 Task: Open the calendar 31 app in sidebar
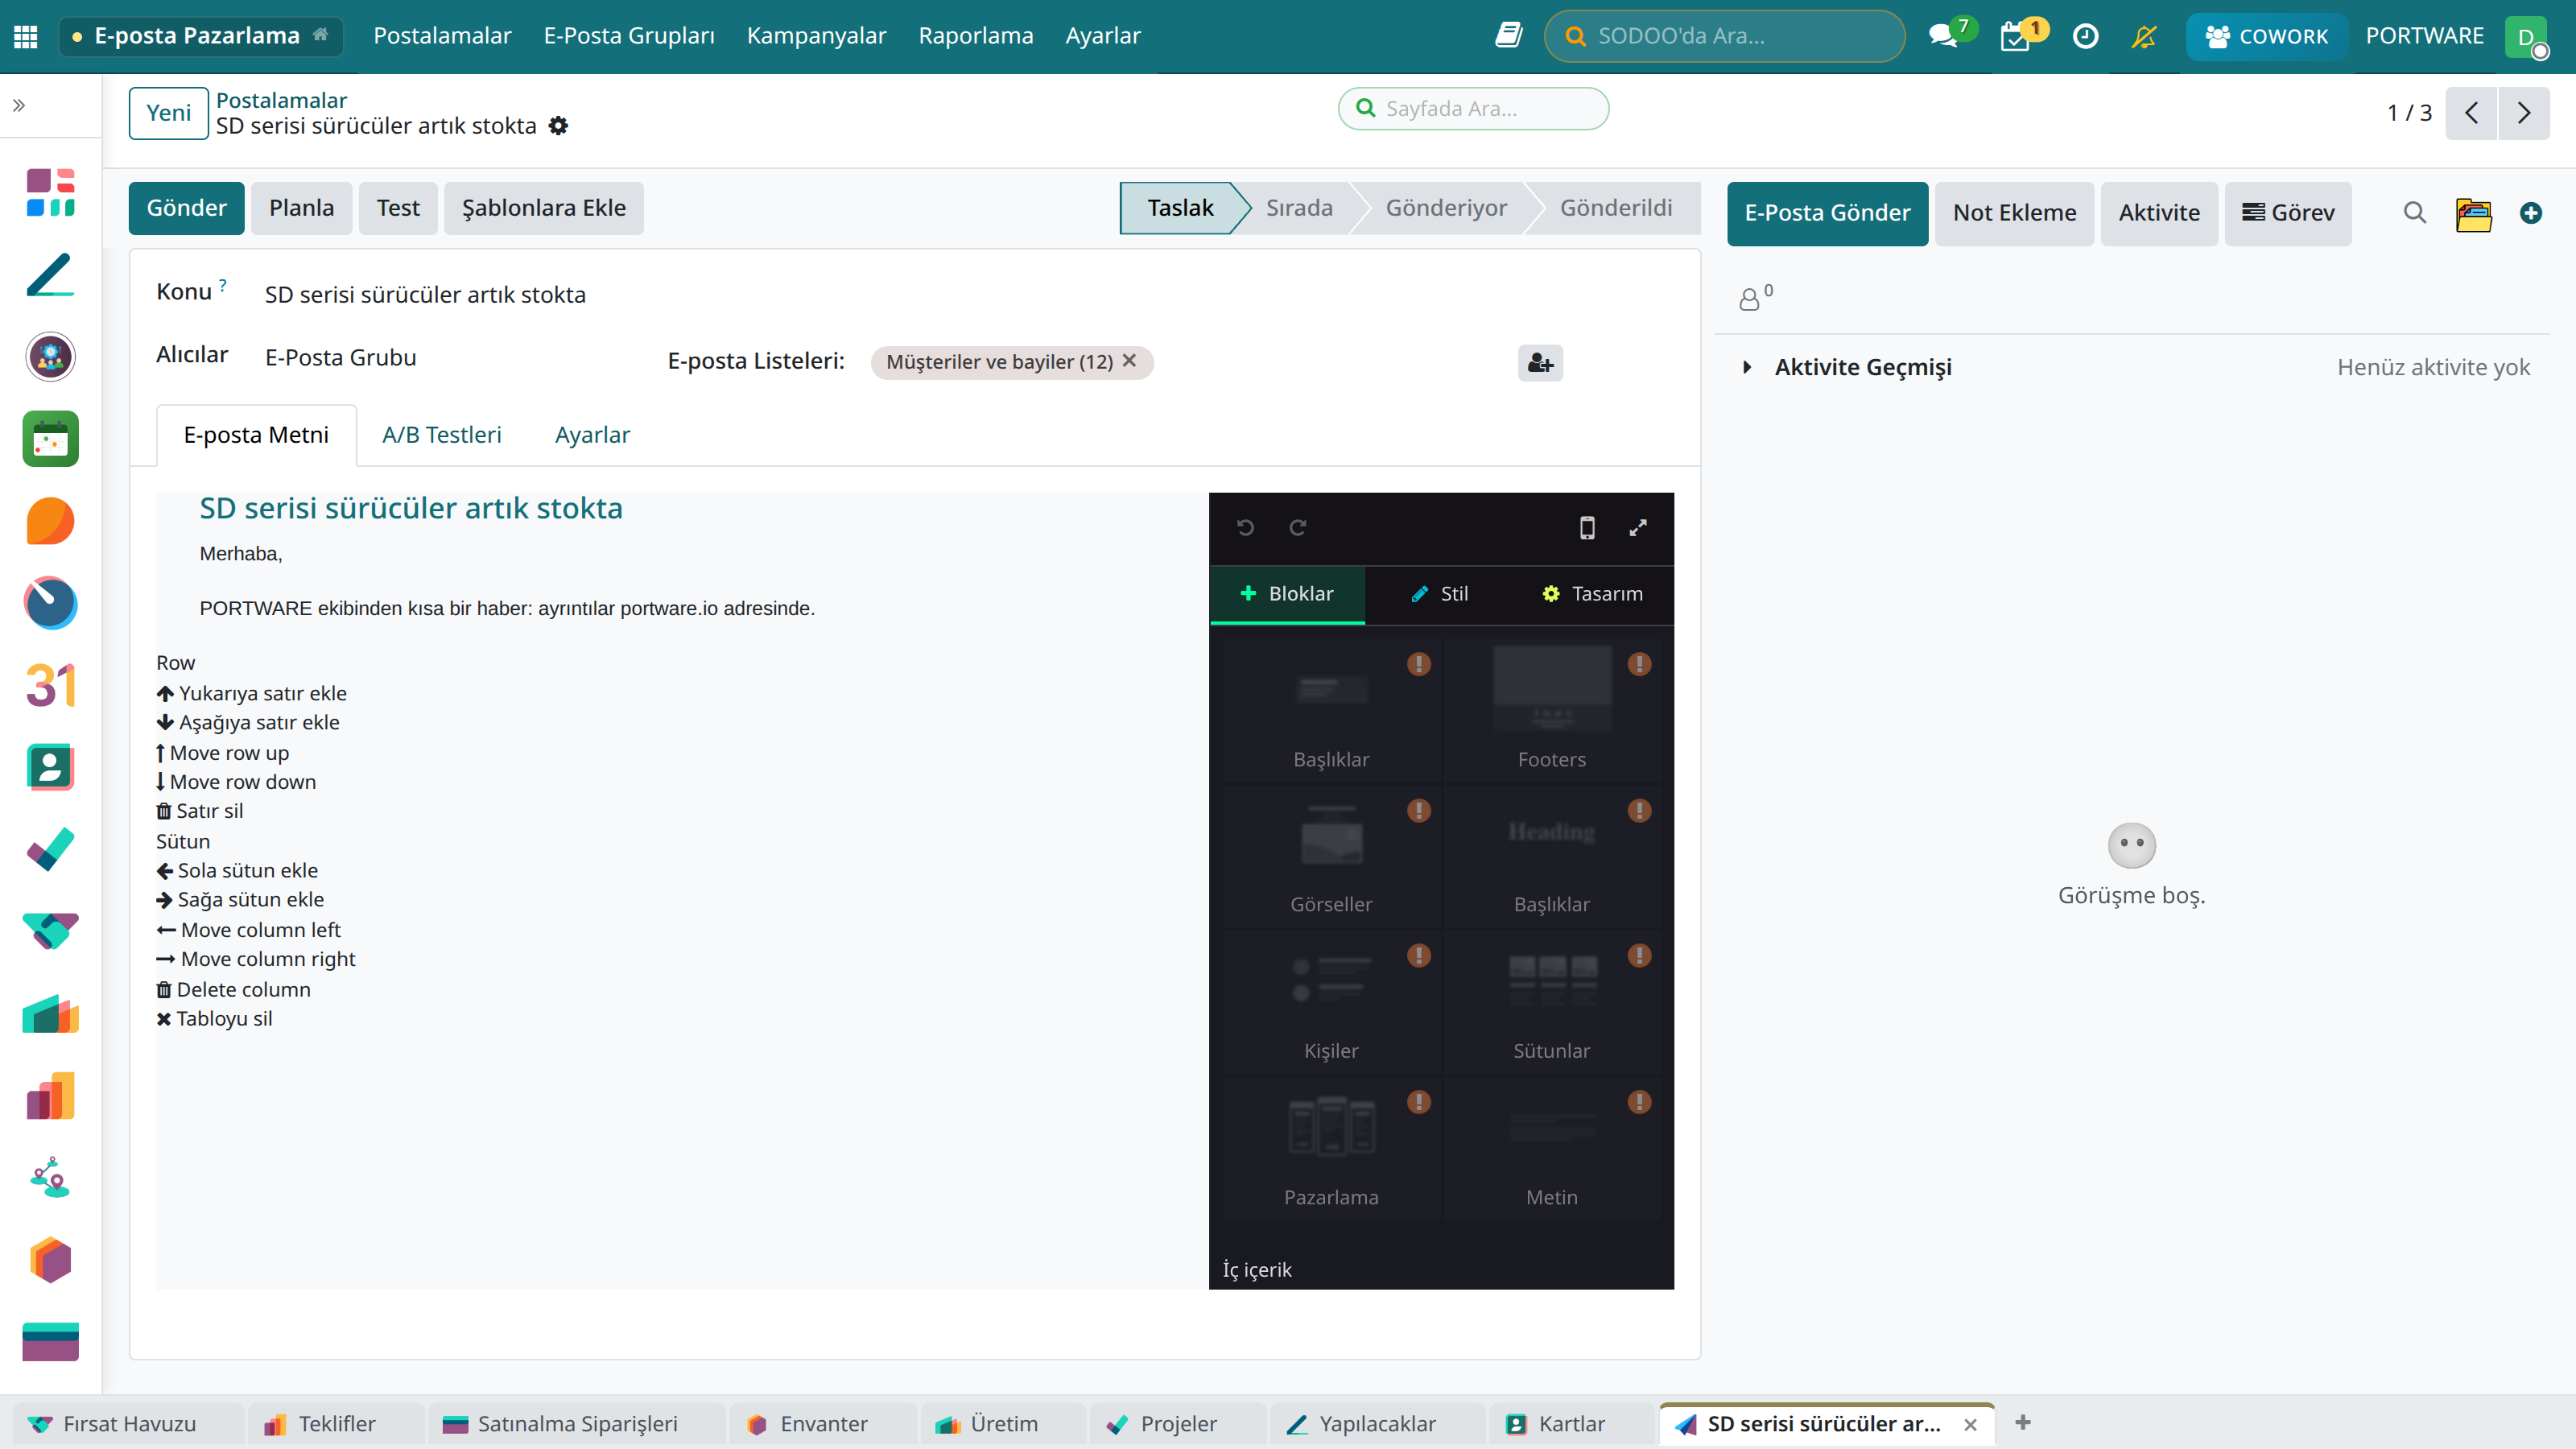point(50,686)
